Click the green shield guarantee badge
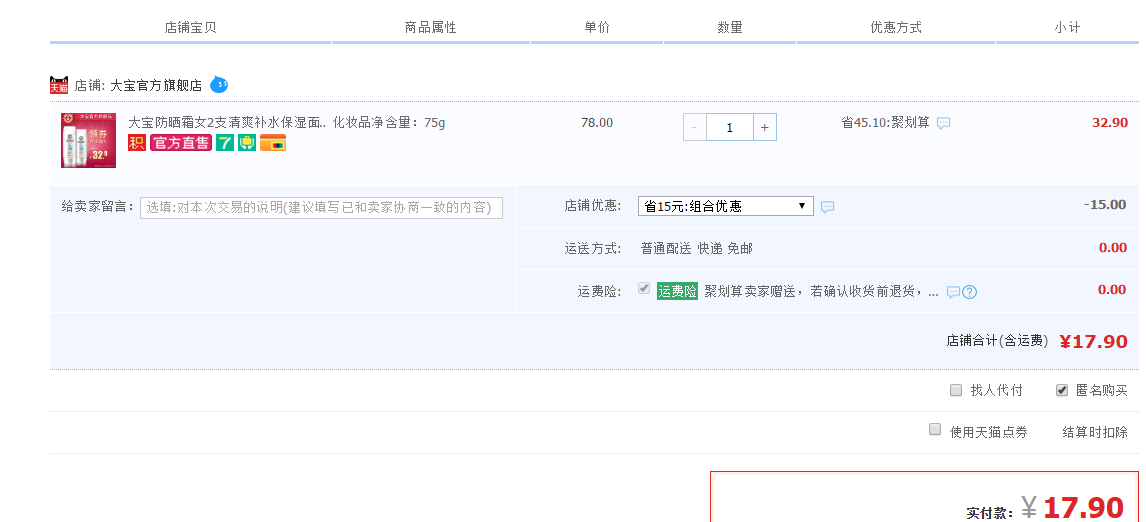 (247, 143)
